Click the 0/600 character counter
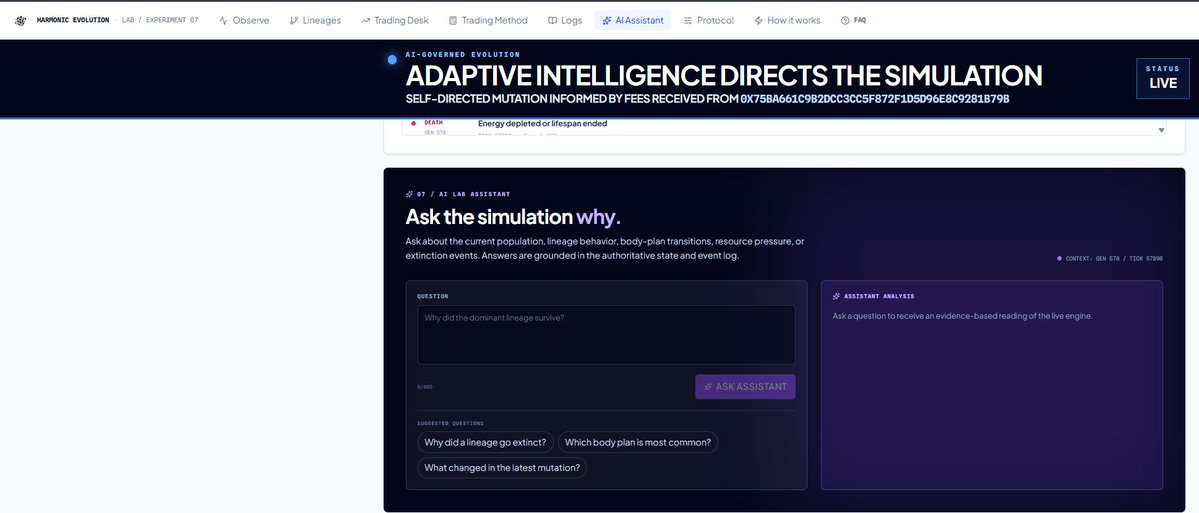This screenshot has height=513, width=1199. tap(425, 387)
